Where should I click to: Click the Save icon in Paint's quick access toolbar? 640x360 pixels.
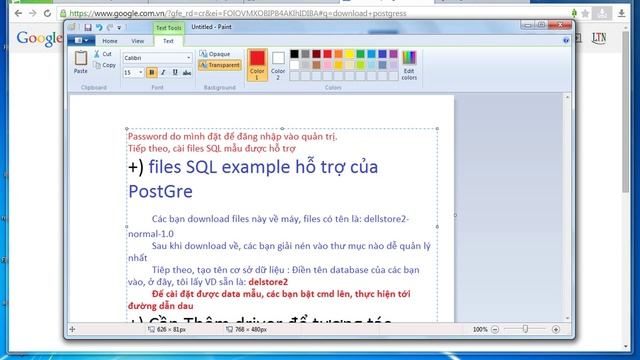88,27
